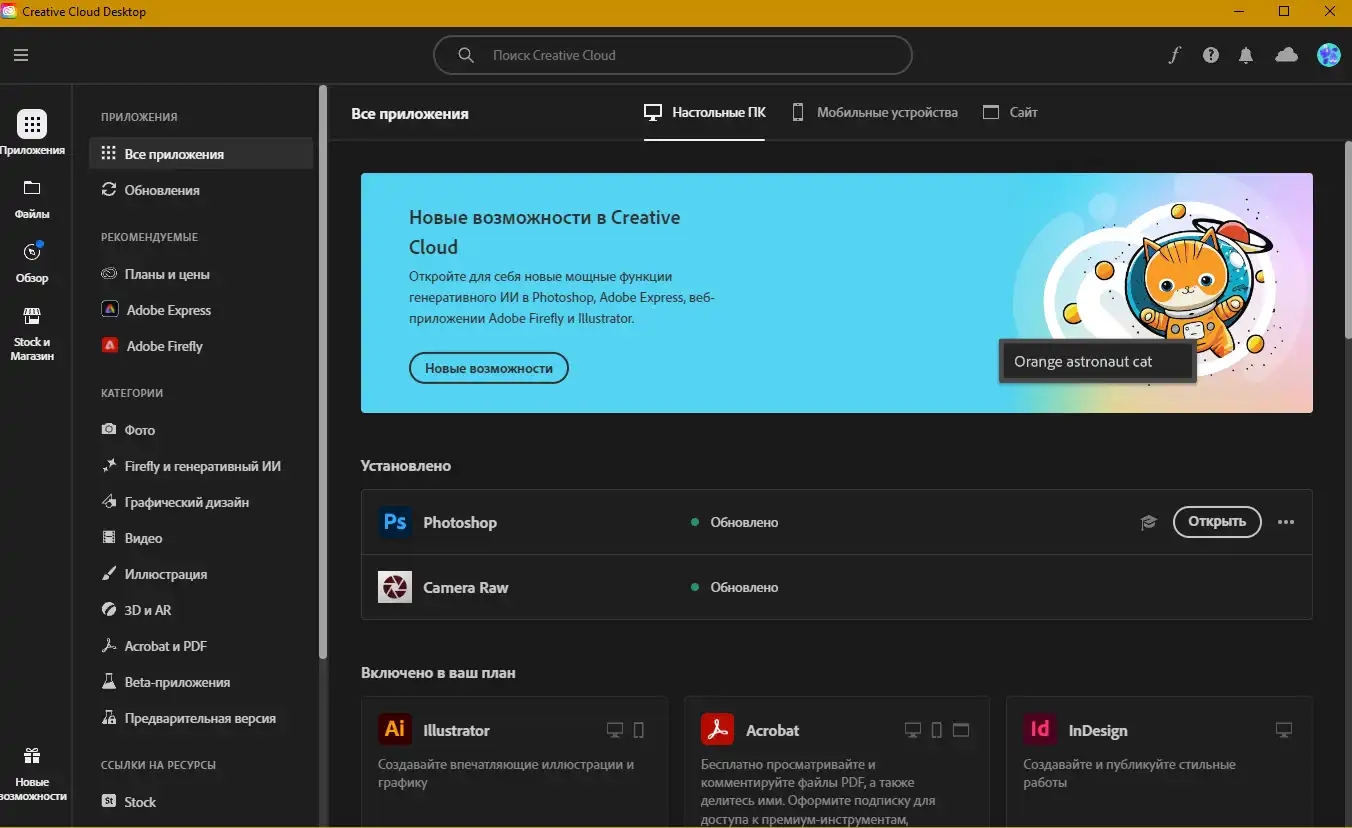Click the InDesign Id icon
This screenshot has height=828, width=1352.
(x=1040, y=730)
